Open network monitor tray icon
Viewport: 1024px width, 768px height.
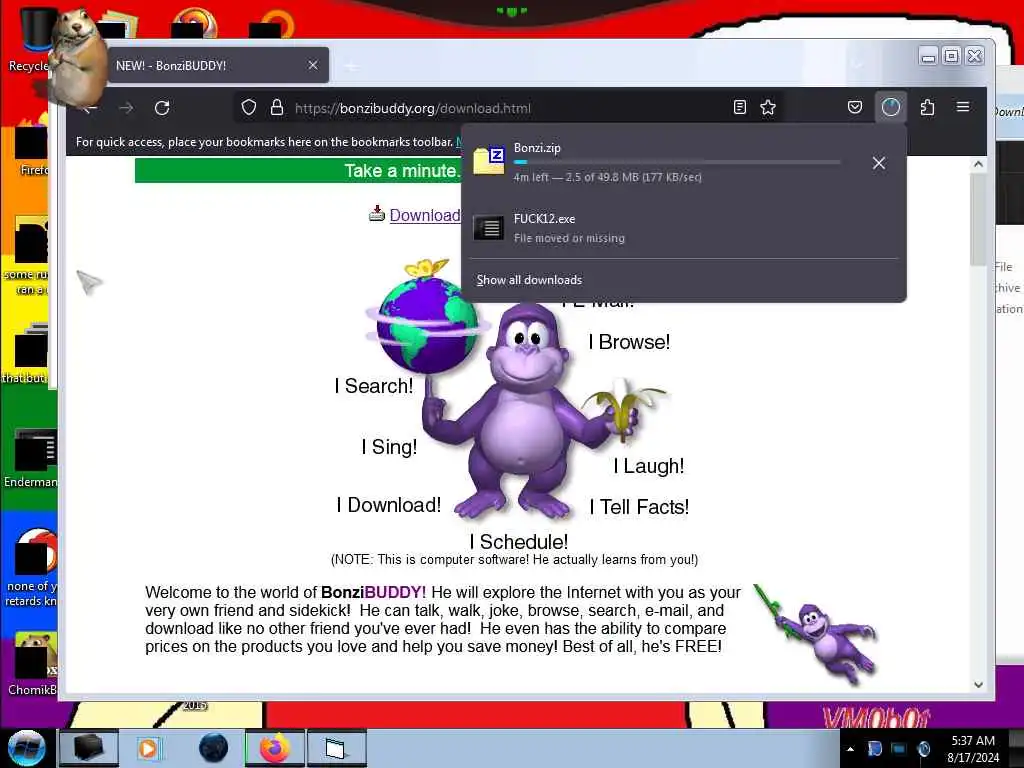(x=899, y=748)
